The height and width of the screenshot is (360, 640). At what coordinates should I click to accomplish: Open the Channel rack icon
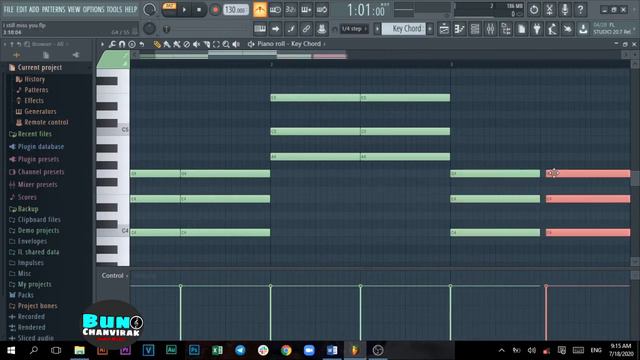pos(475,29)
